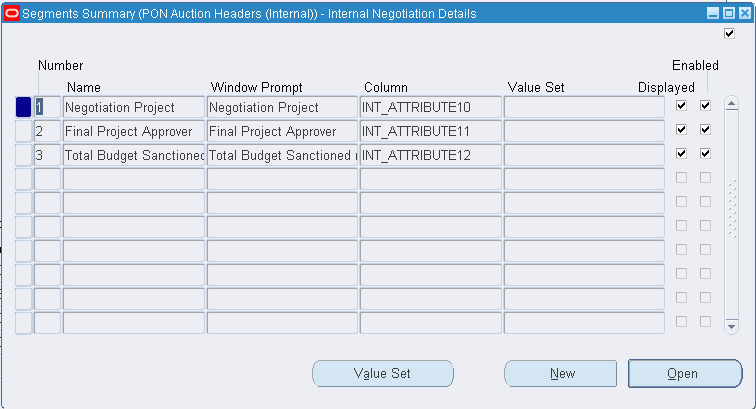Click Final Project Approver name field
Image resolution: width=756 pixels, height=409 pixels.
pos(133,131)
